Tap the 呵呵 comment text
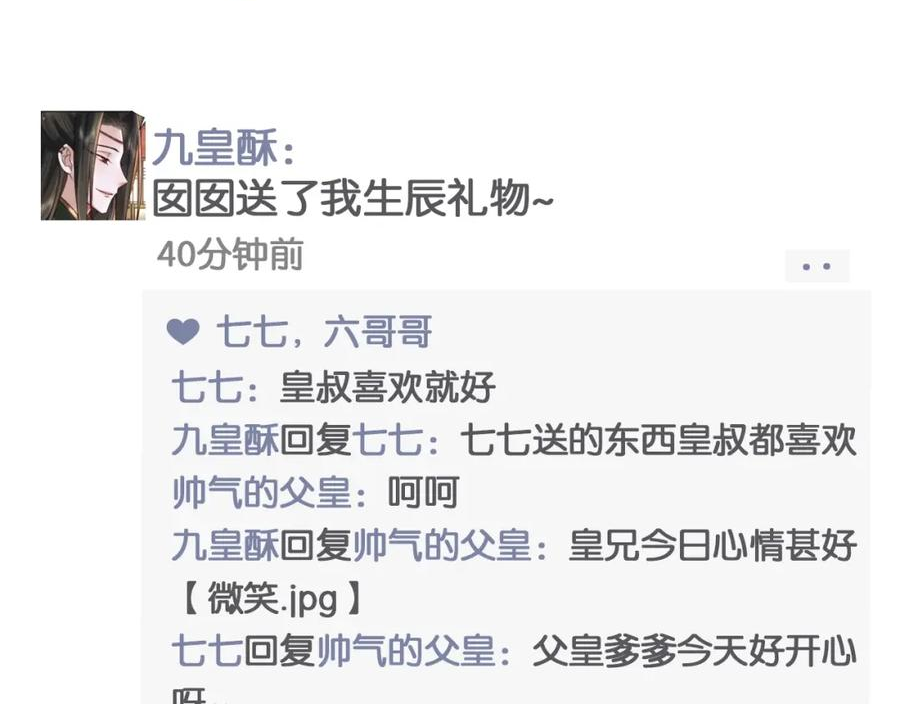 pos(423,493)
